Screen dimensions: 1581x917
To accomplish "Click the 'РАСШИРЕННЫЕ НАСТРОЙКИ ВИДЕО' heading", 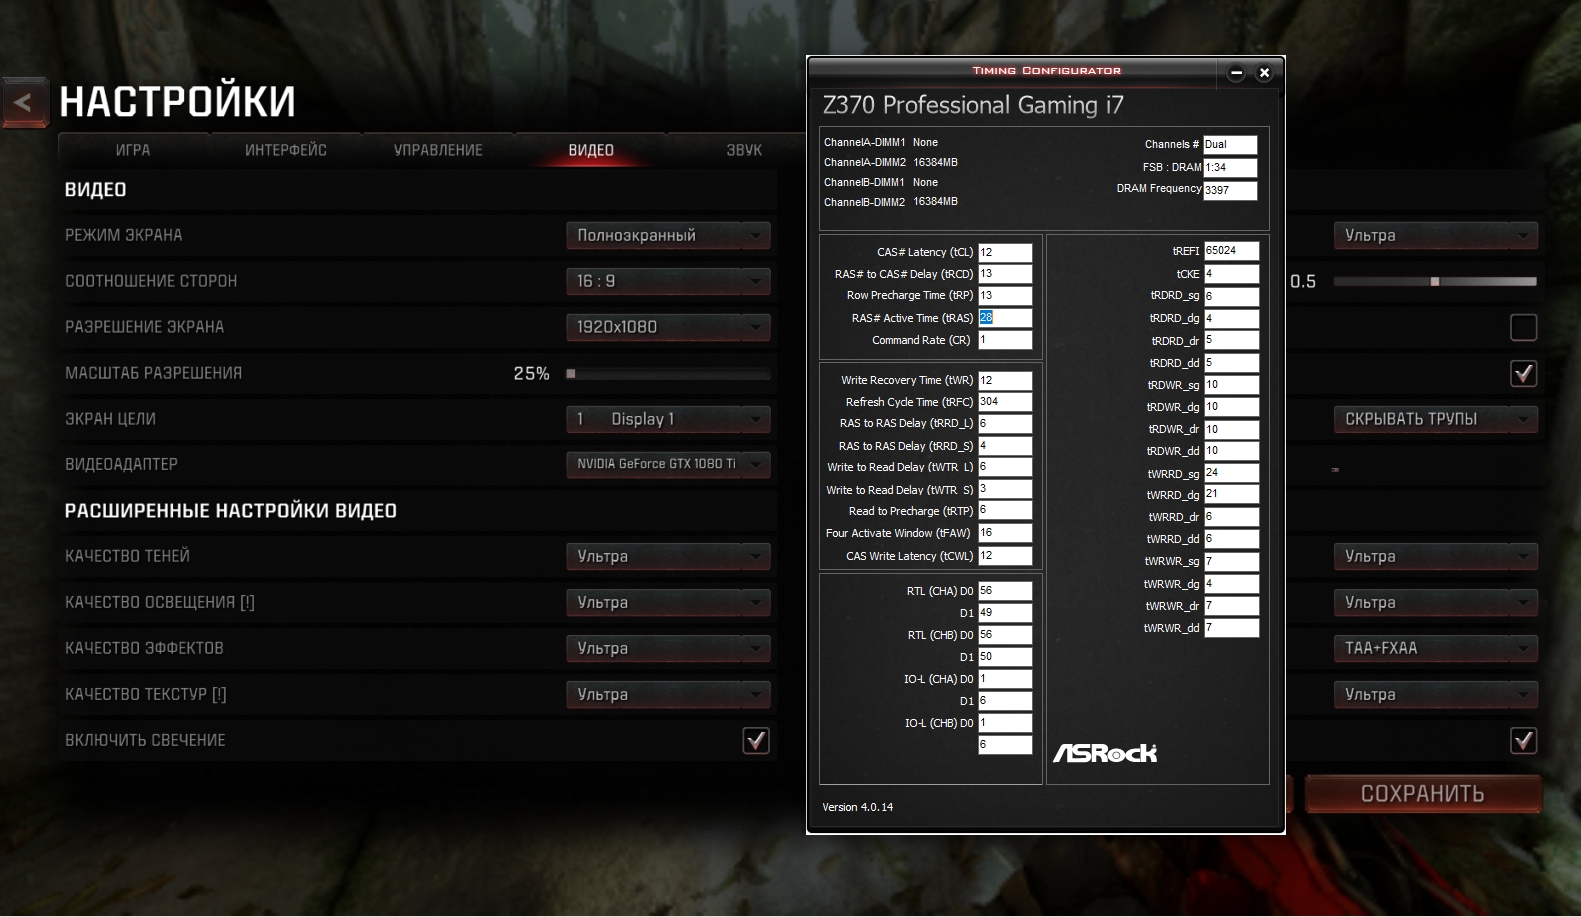I will [231, 511].
